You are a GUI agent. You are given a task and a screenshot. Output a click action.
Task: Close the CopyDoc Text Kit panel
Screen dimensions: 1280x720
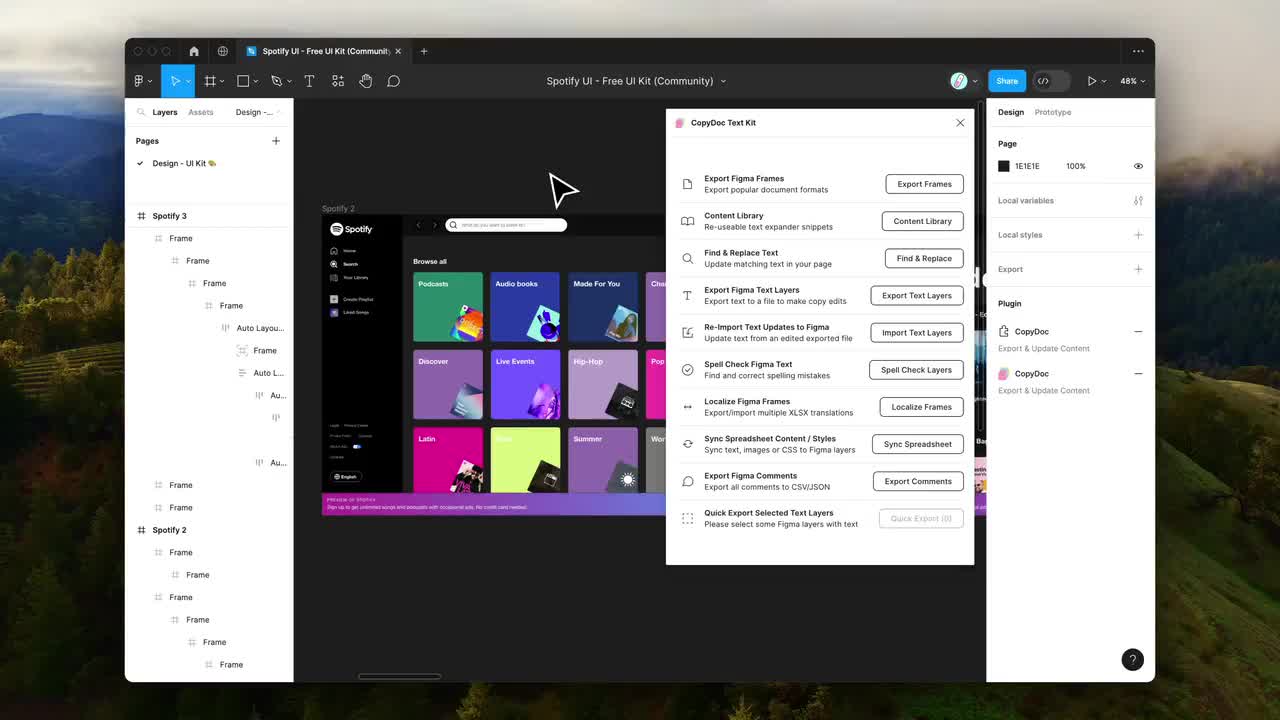[x=960, y=123]
